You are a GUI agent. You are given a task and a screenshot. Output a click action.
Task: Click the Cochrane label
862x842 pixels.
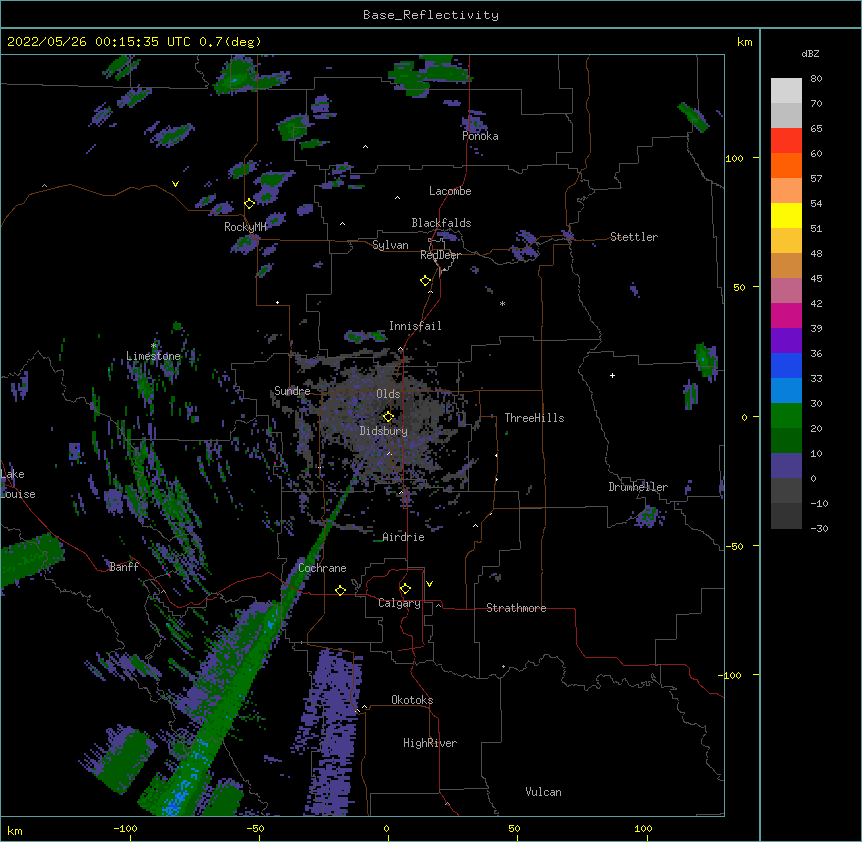[x=322, y=568]
